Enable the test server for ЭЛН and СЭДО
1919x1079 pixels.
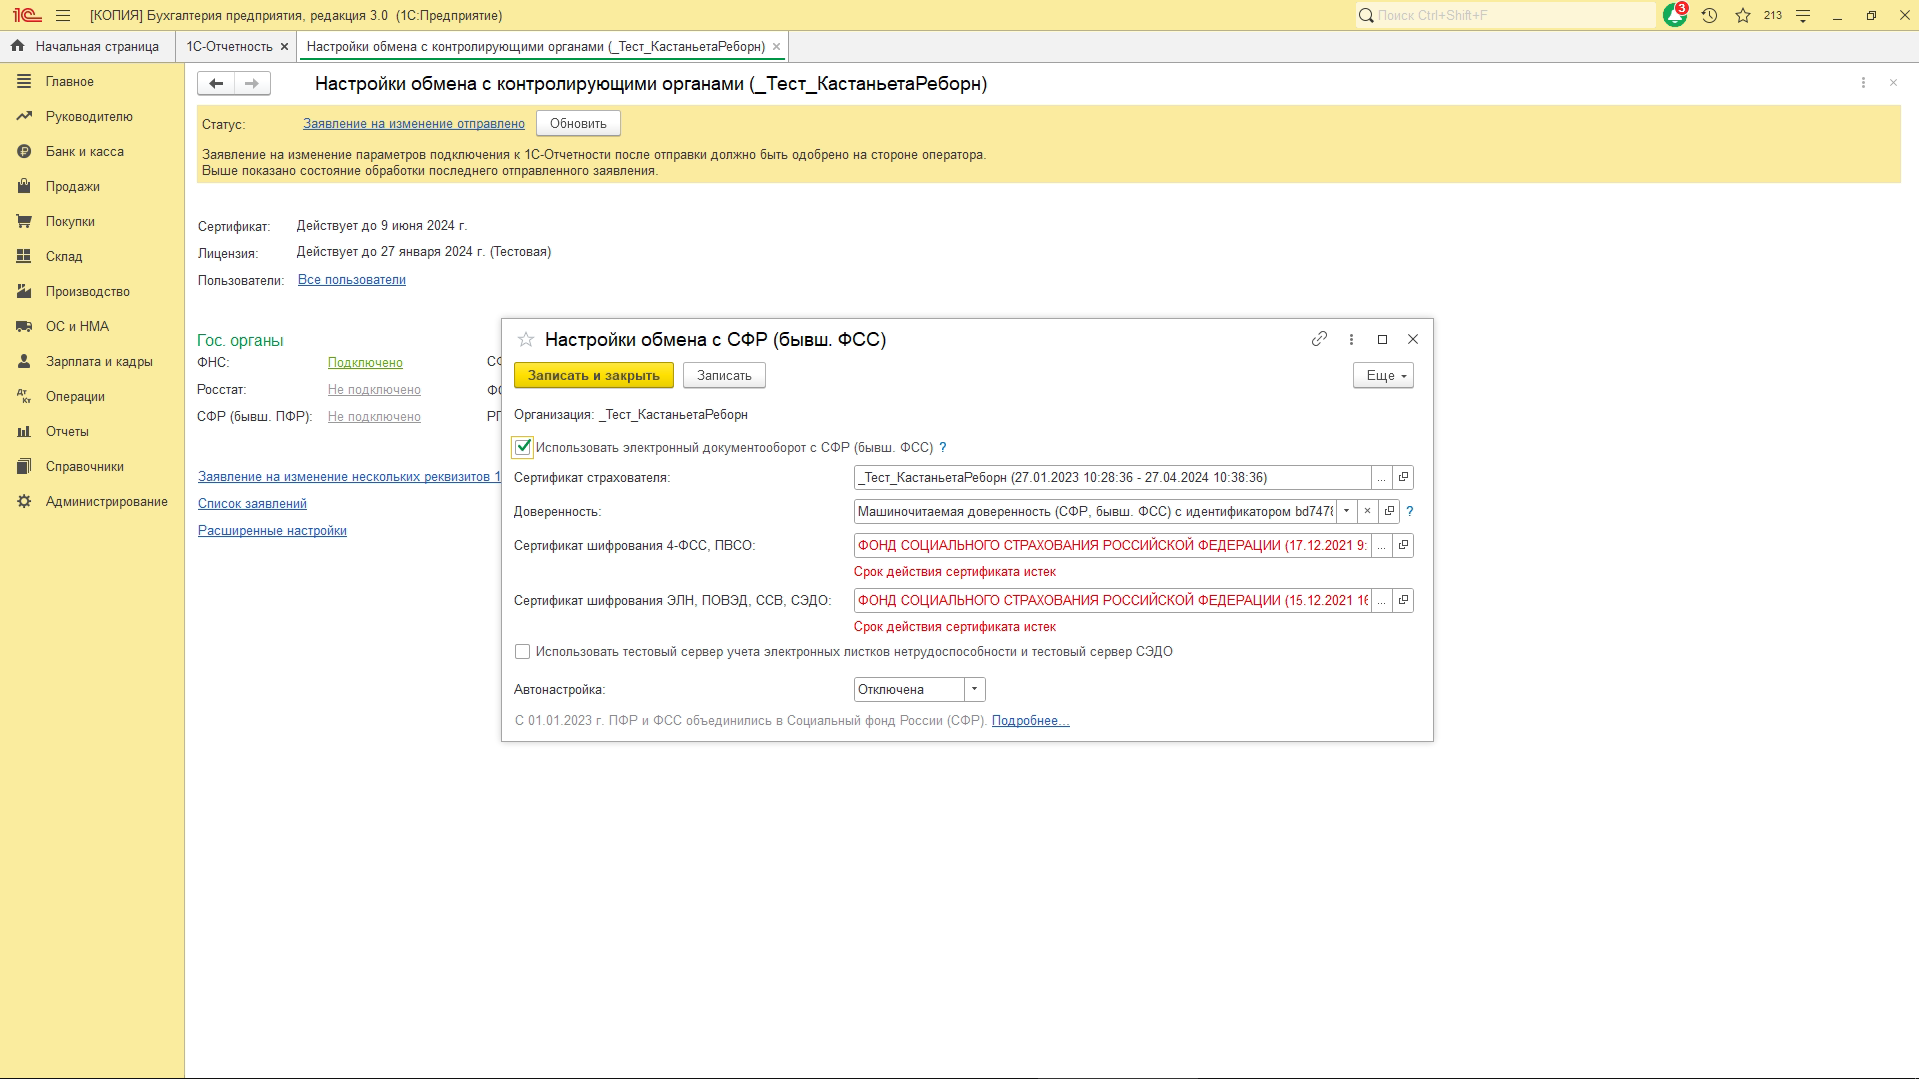tap(522, 652)
